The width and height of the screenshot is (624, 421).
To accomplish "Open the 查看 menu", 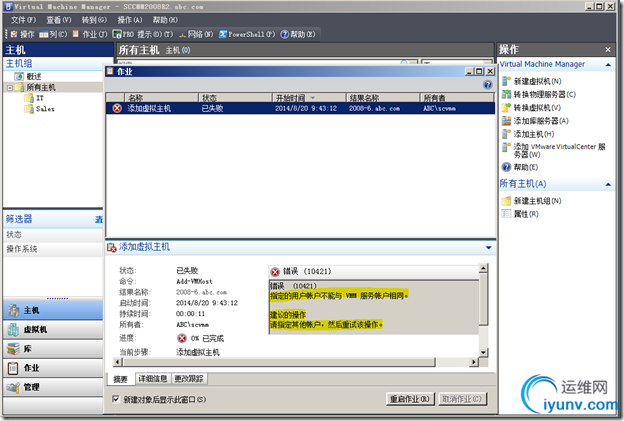I will (58, 20).
